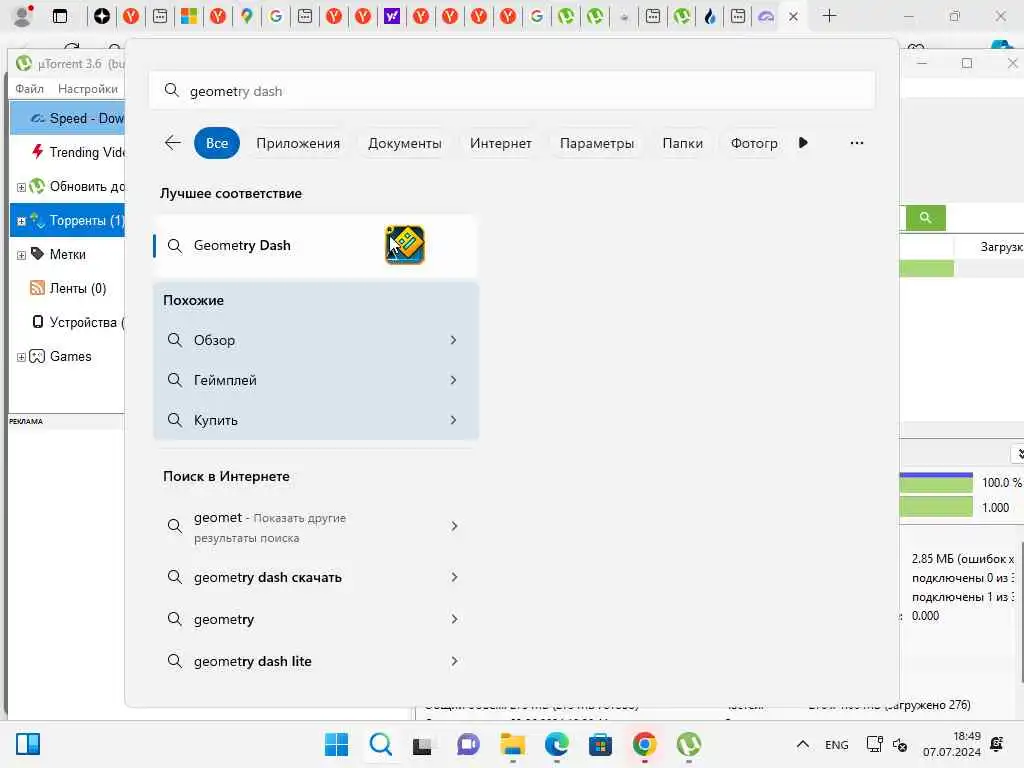Open the Widgets panel icon on the taskbar
1024x768 pixels.
[x=28, y=744]
